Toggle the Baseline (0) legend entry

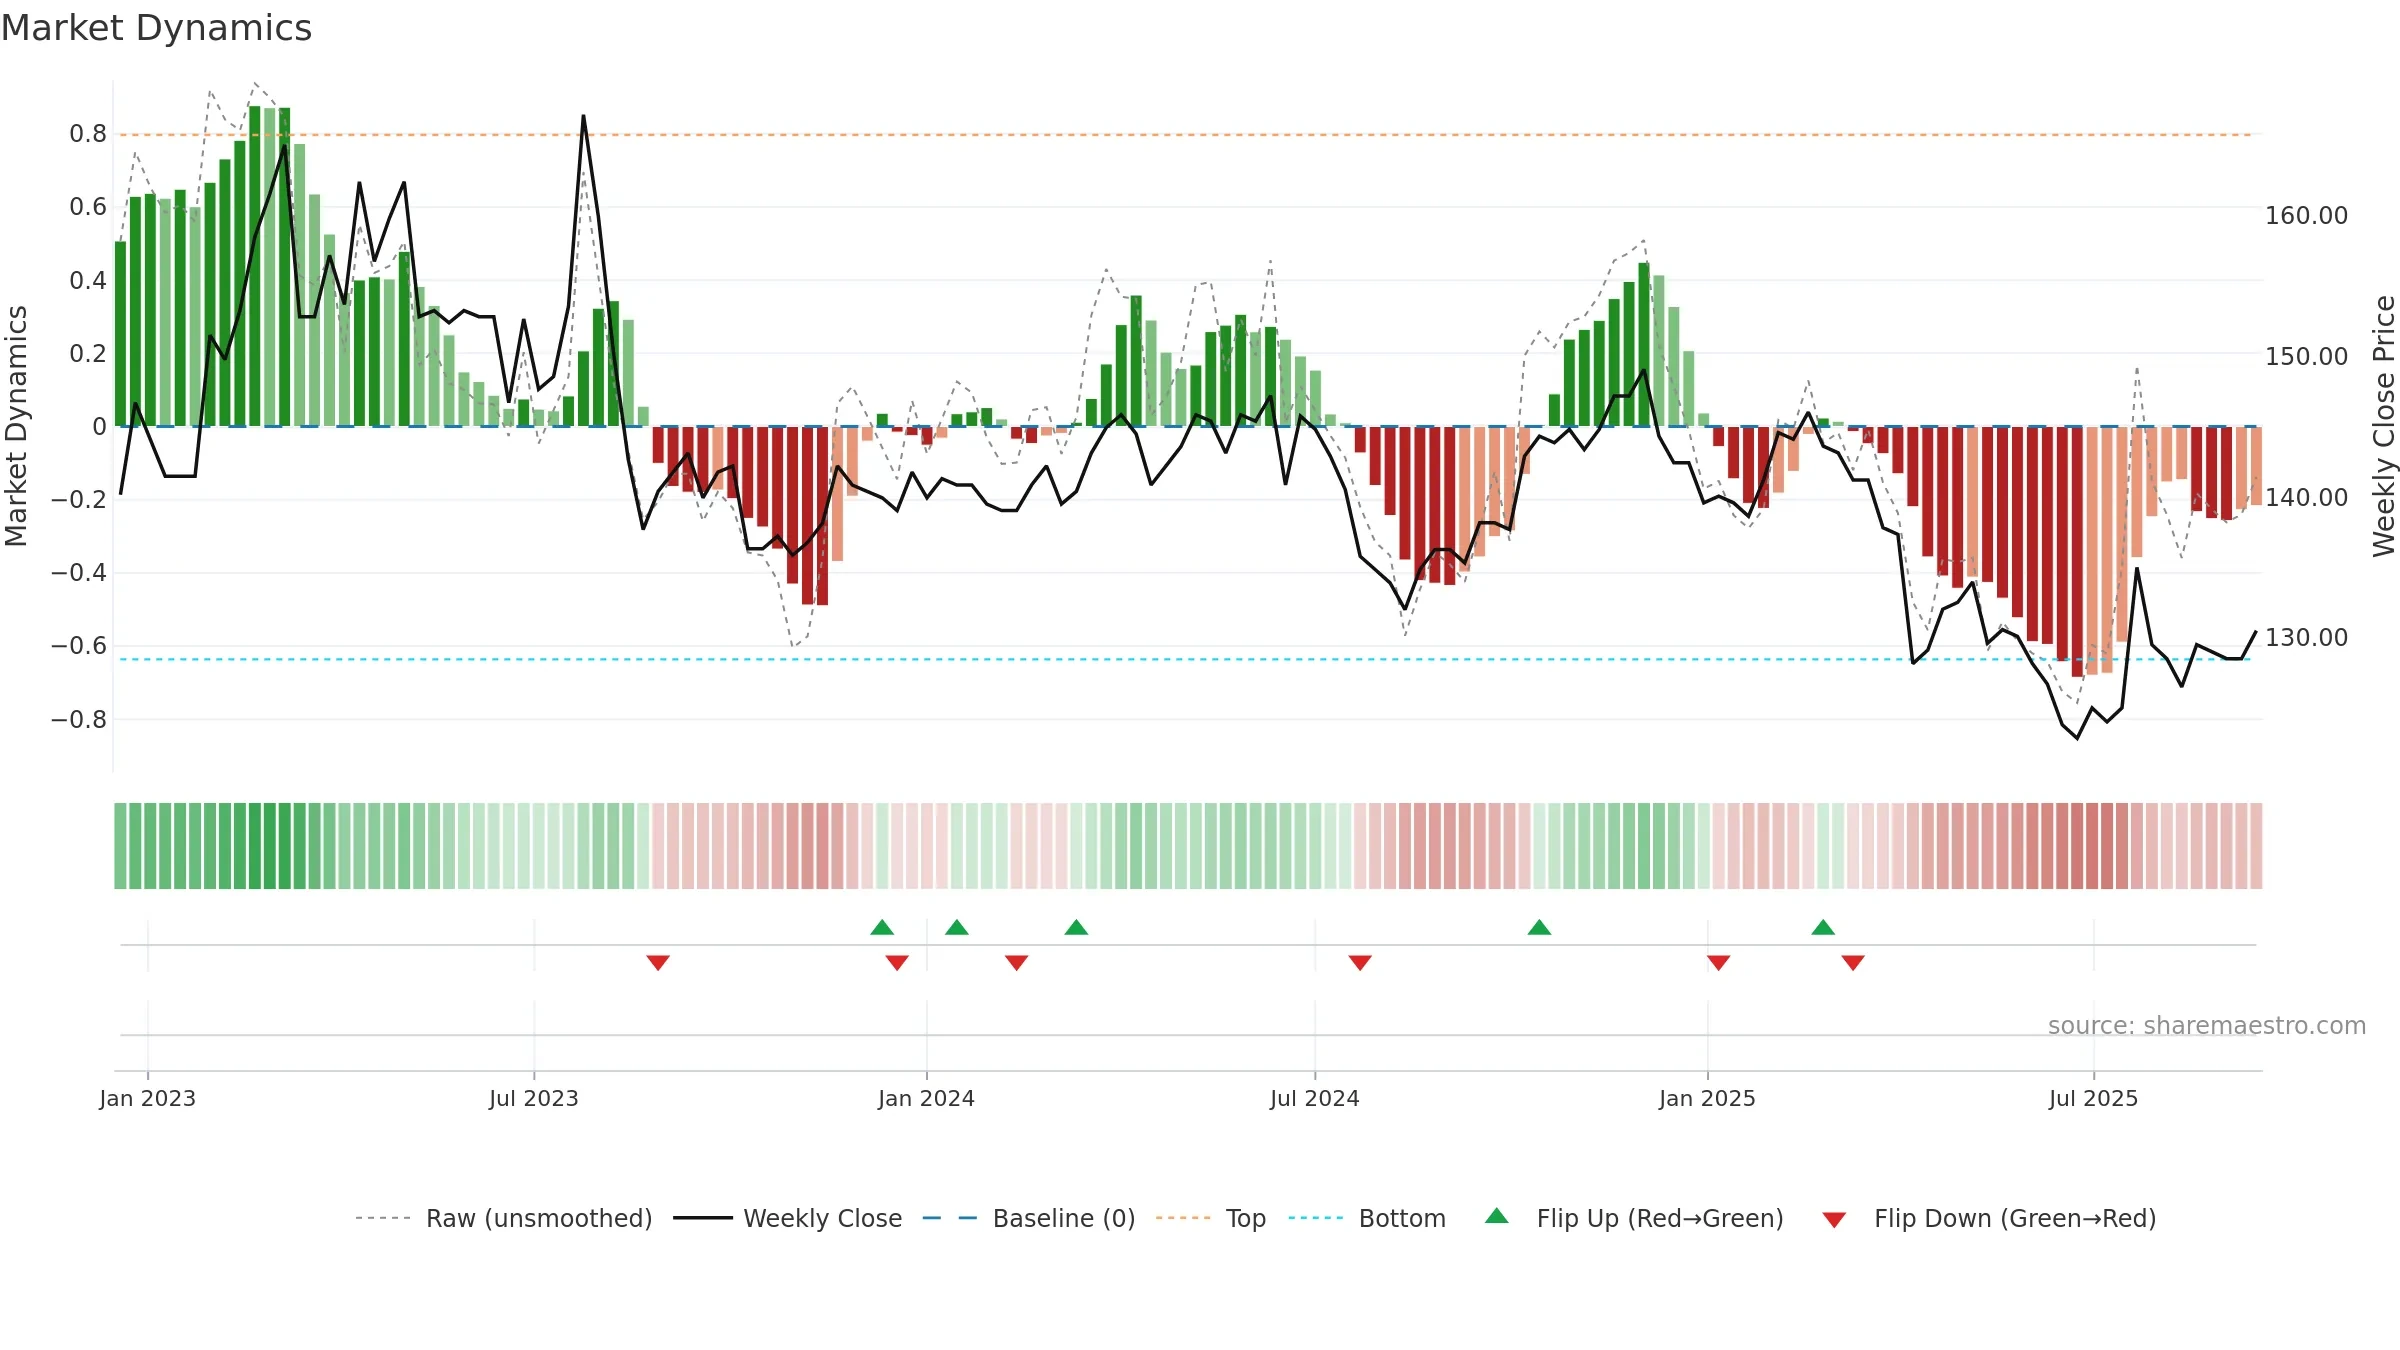[1029, 1218]
